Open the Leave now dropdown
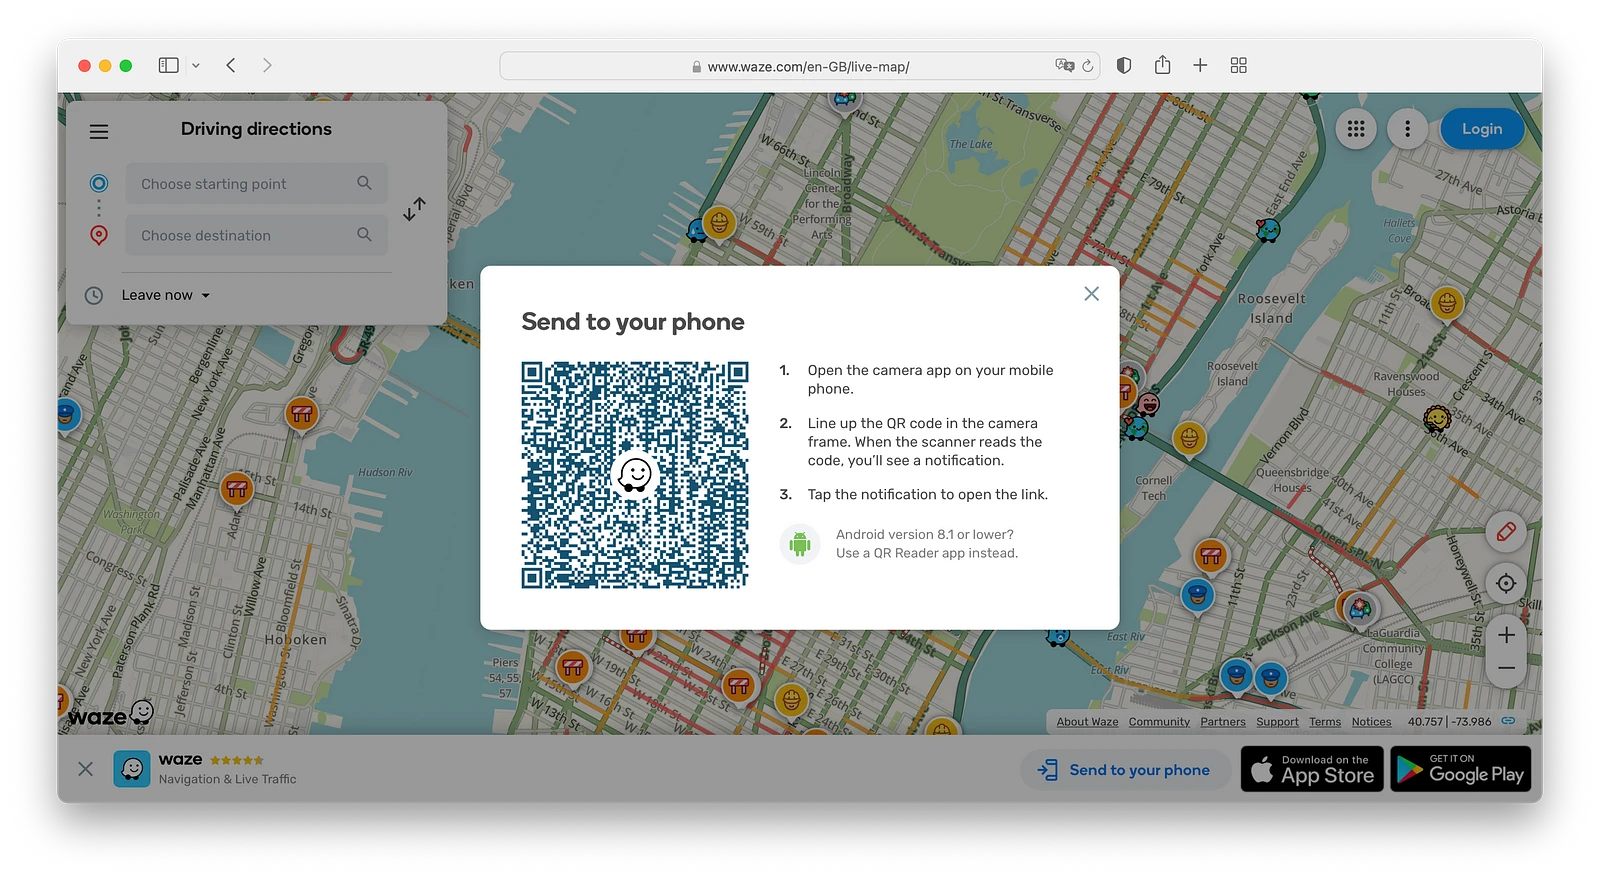1600x879 pixels. click(166, 295)
